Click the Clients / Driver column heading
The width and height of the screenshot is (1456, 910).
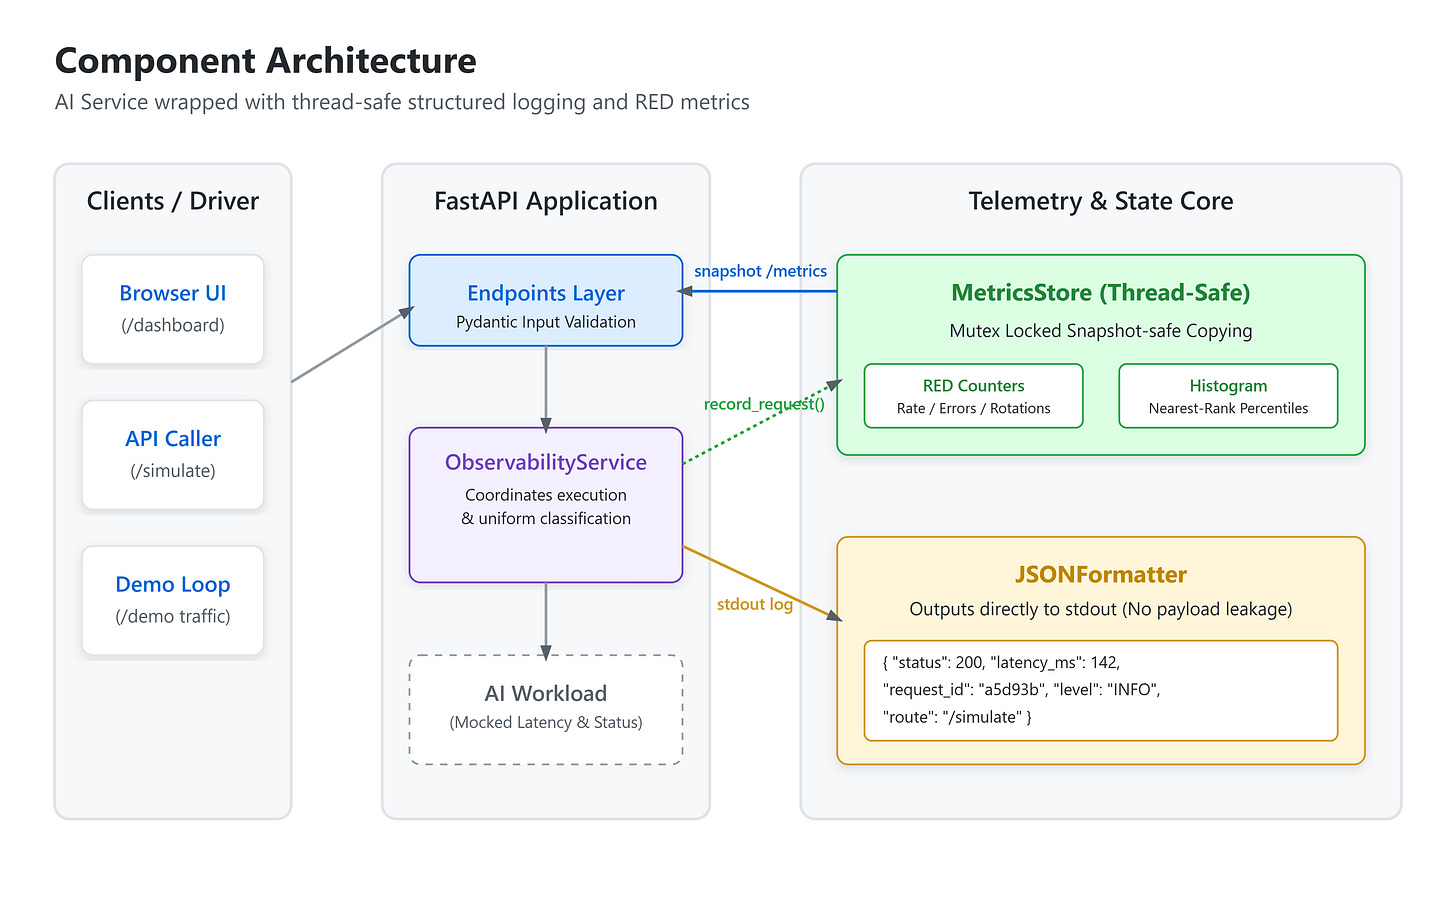(x=173, y=201)
